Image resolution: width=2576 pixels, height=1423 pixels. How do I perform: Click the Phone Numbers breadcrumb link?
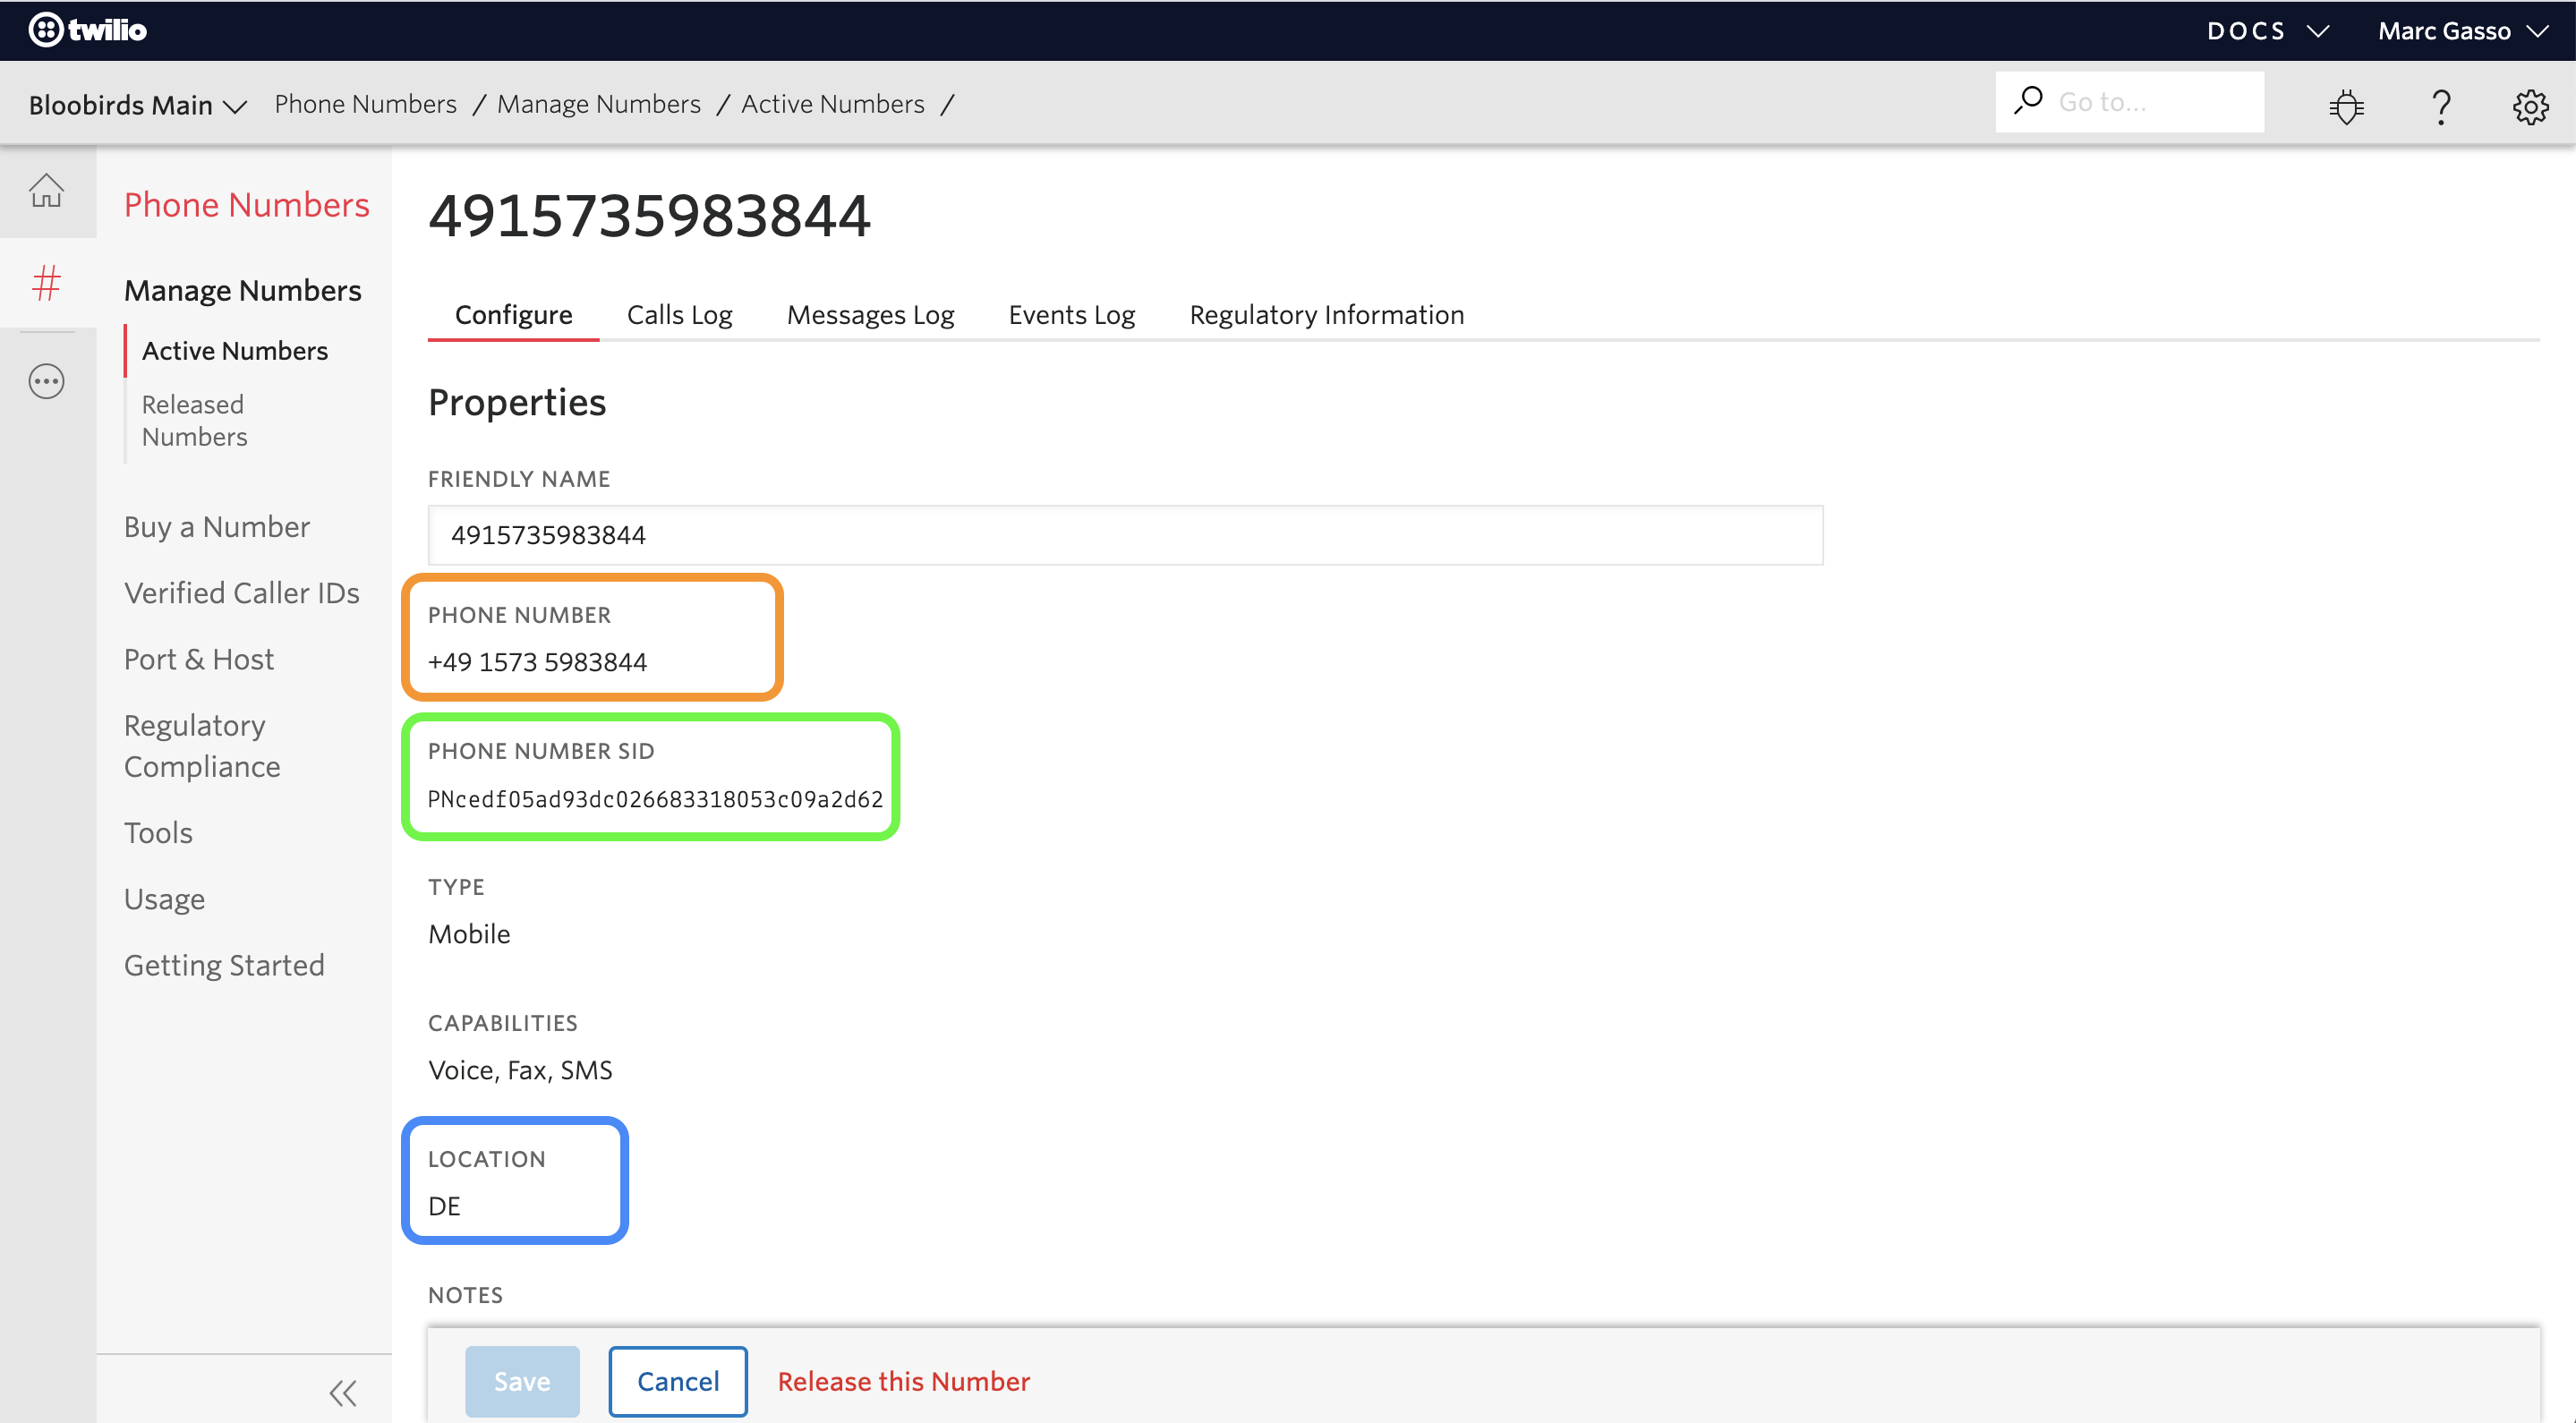365,103
